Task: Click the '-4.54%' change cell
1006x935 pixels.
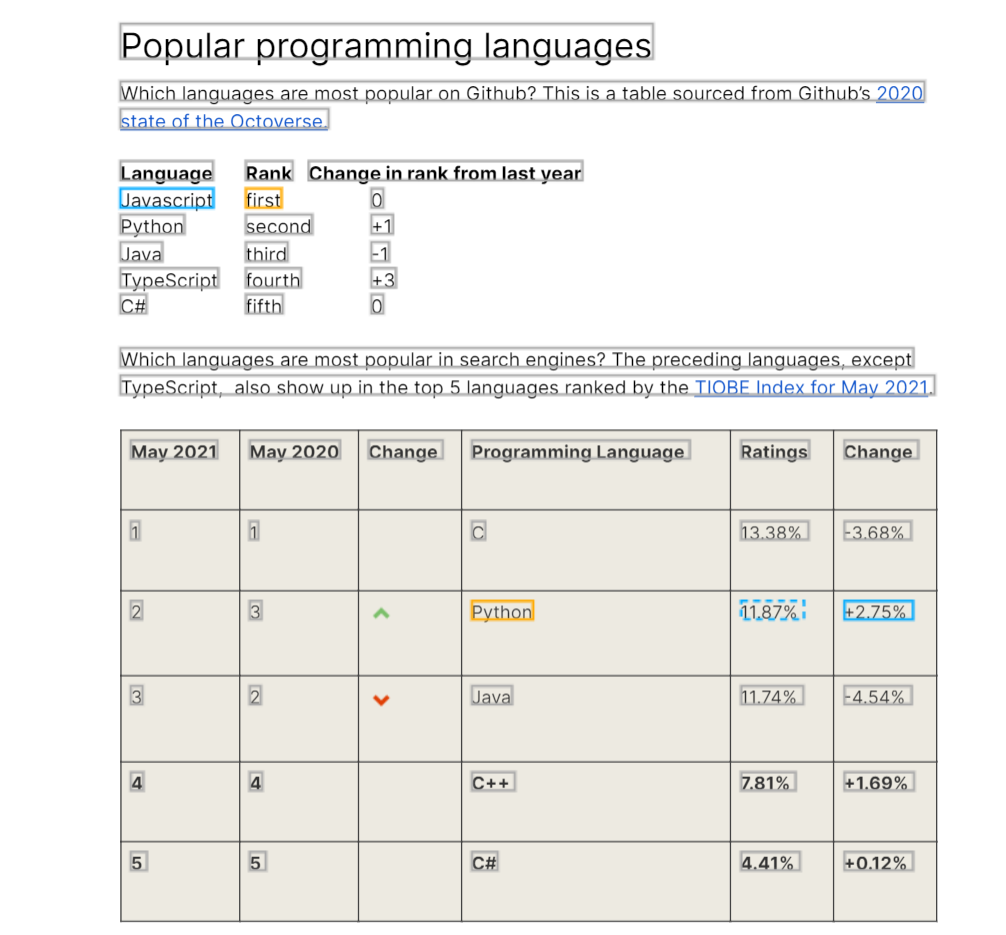Action: click(877, 696)
